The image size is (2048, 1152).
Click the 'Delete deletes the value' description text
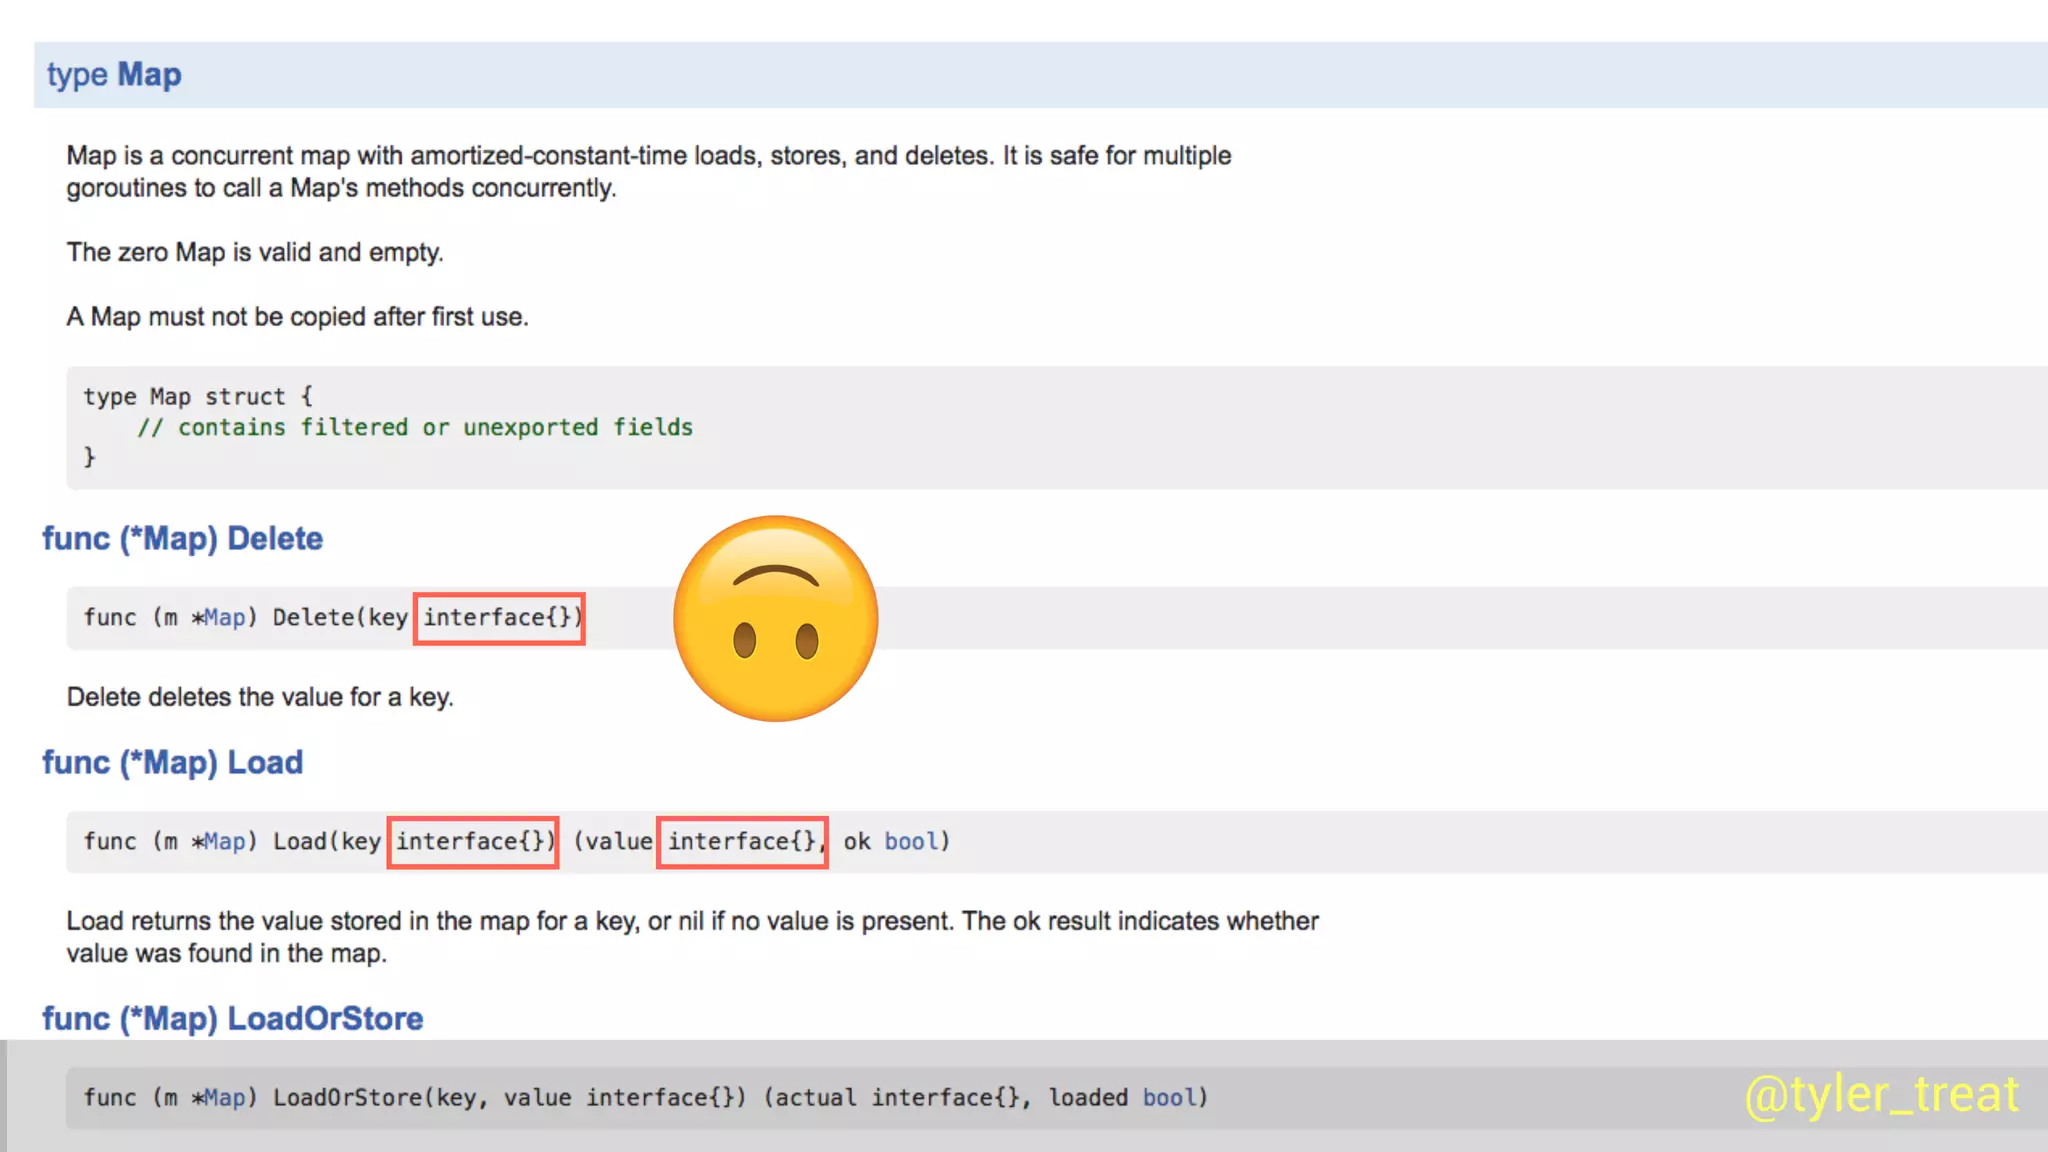[x=260, y=697]
